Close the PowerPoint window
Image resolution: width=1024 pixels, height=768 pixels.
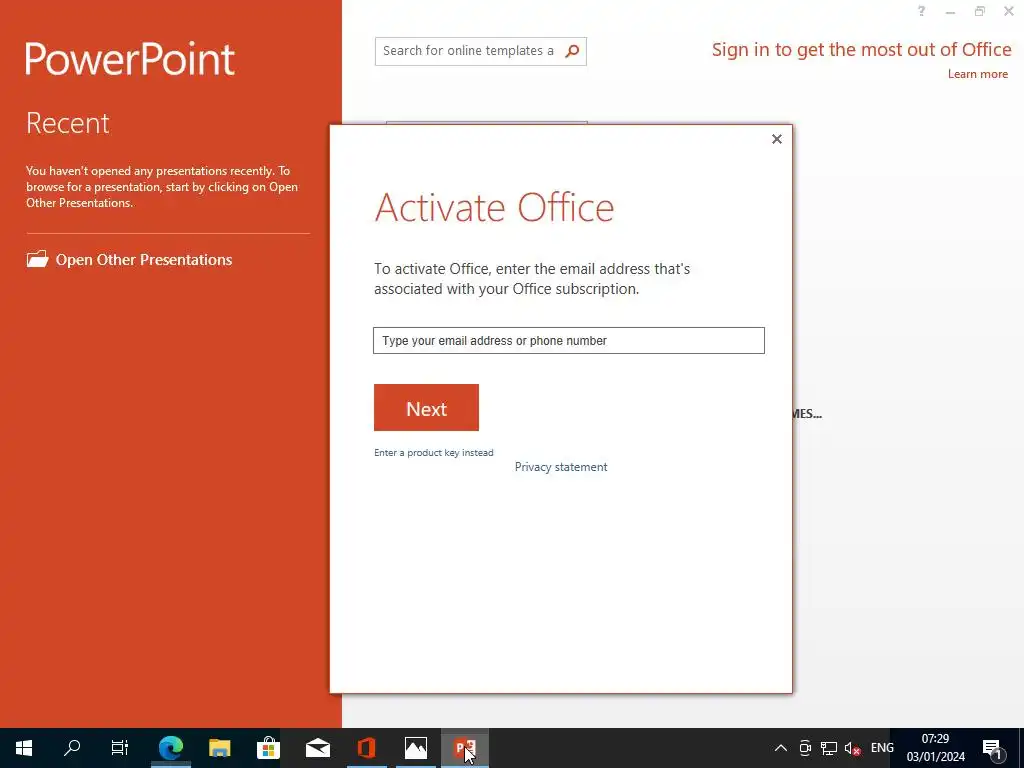1008,11
